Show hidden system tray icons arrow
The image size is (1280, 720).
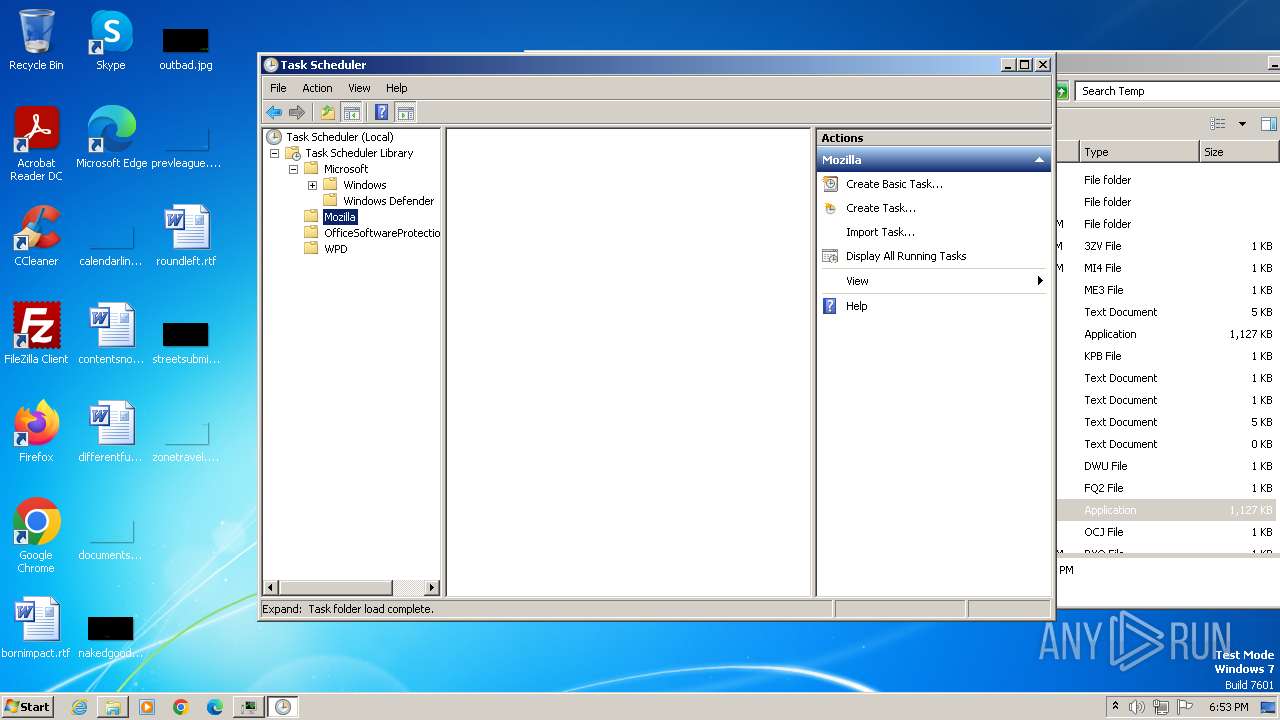pyautogui.click(x=1115, y=707)
